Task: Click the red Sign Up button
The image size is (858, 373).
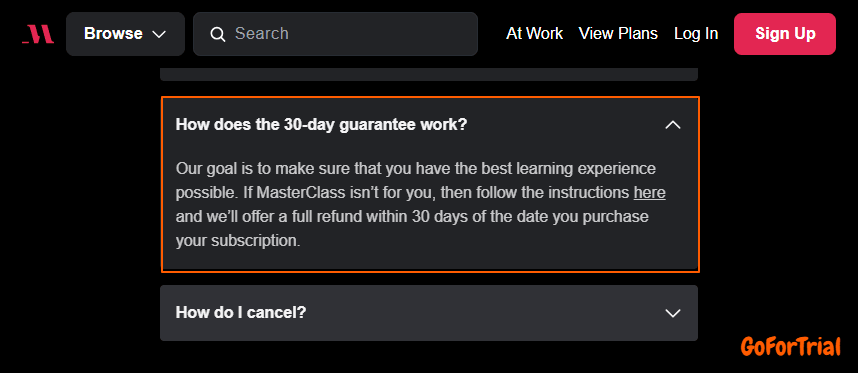Action: point(785,34)
